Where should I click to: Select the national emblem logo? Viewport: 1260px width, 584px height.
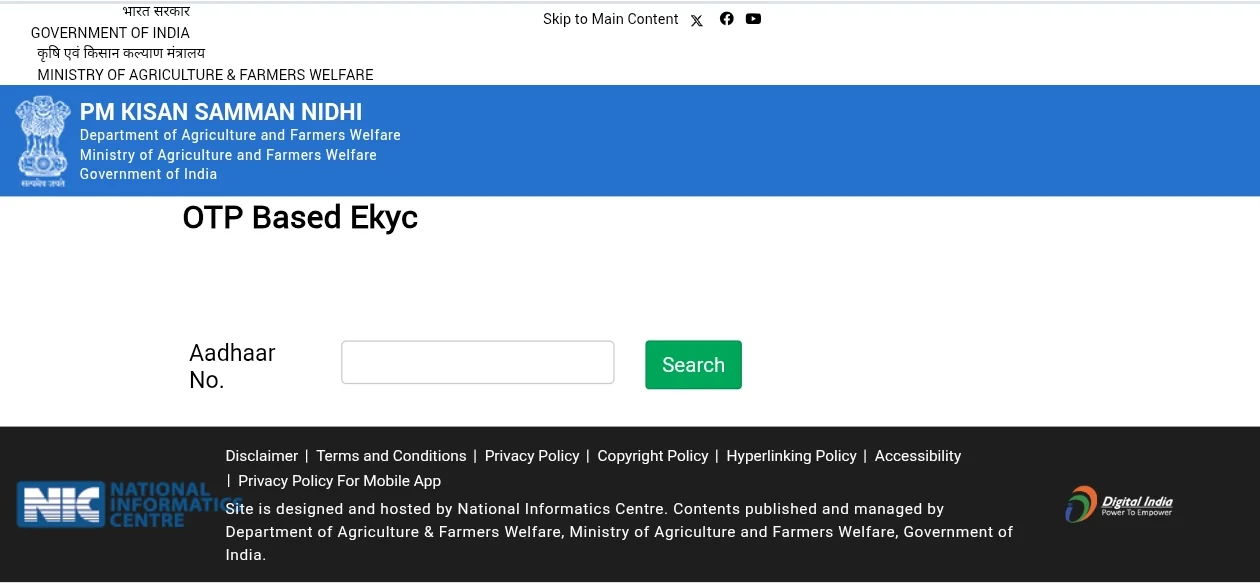click(42, 140)
